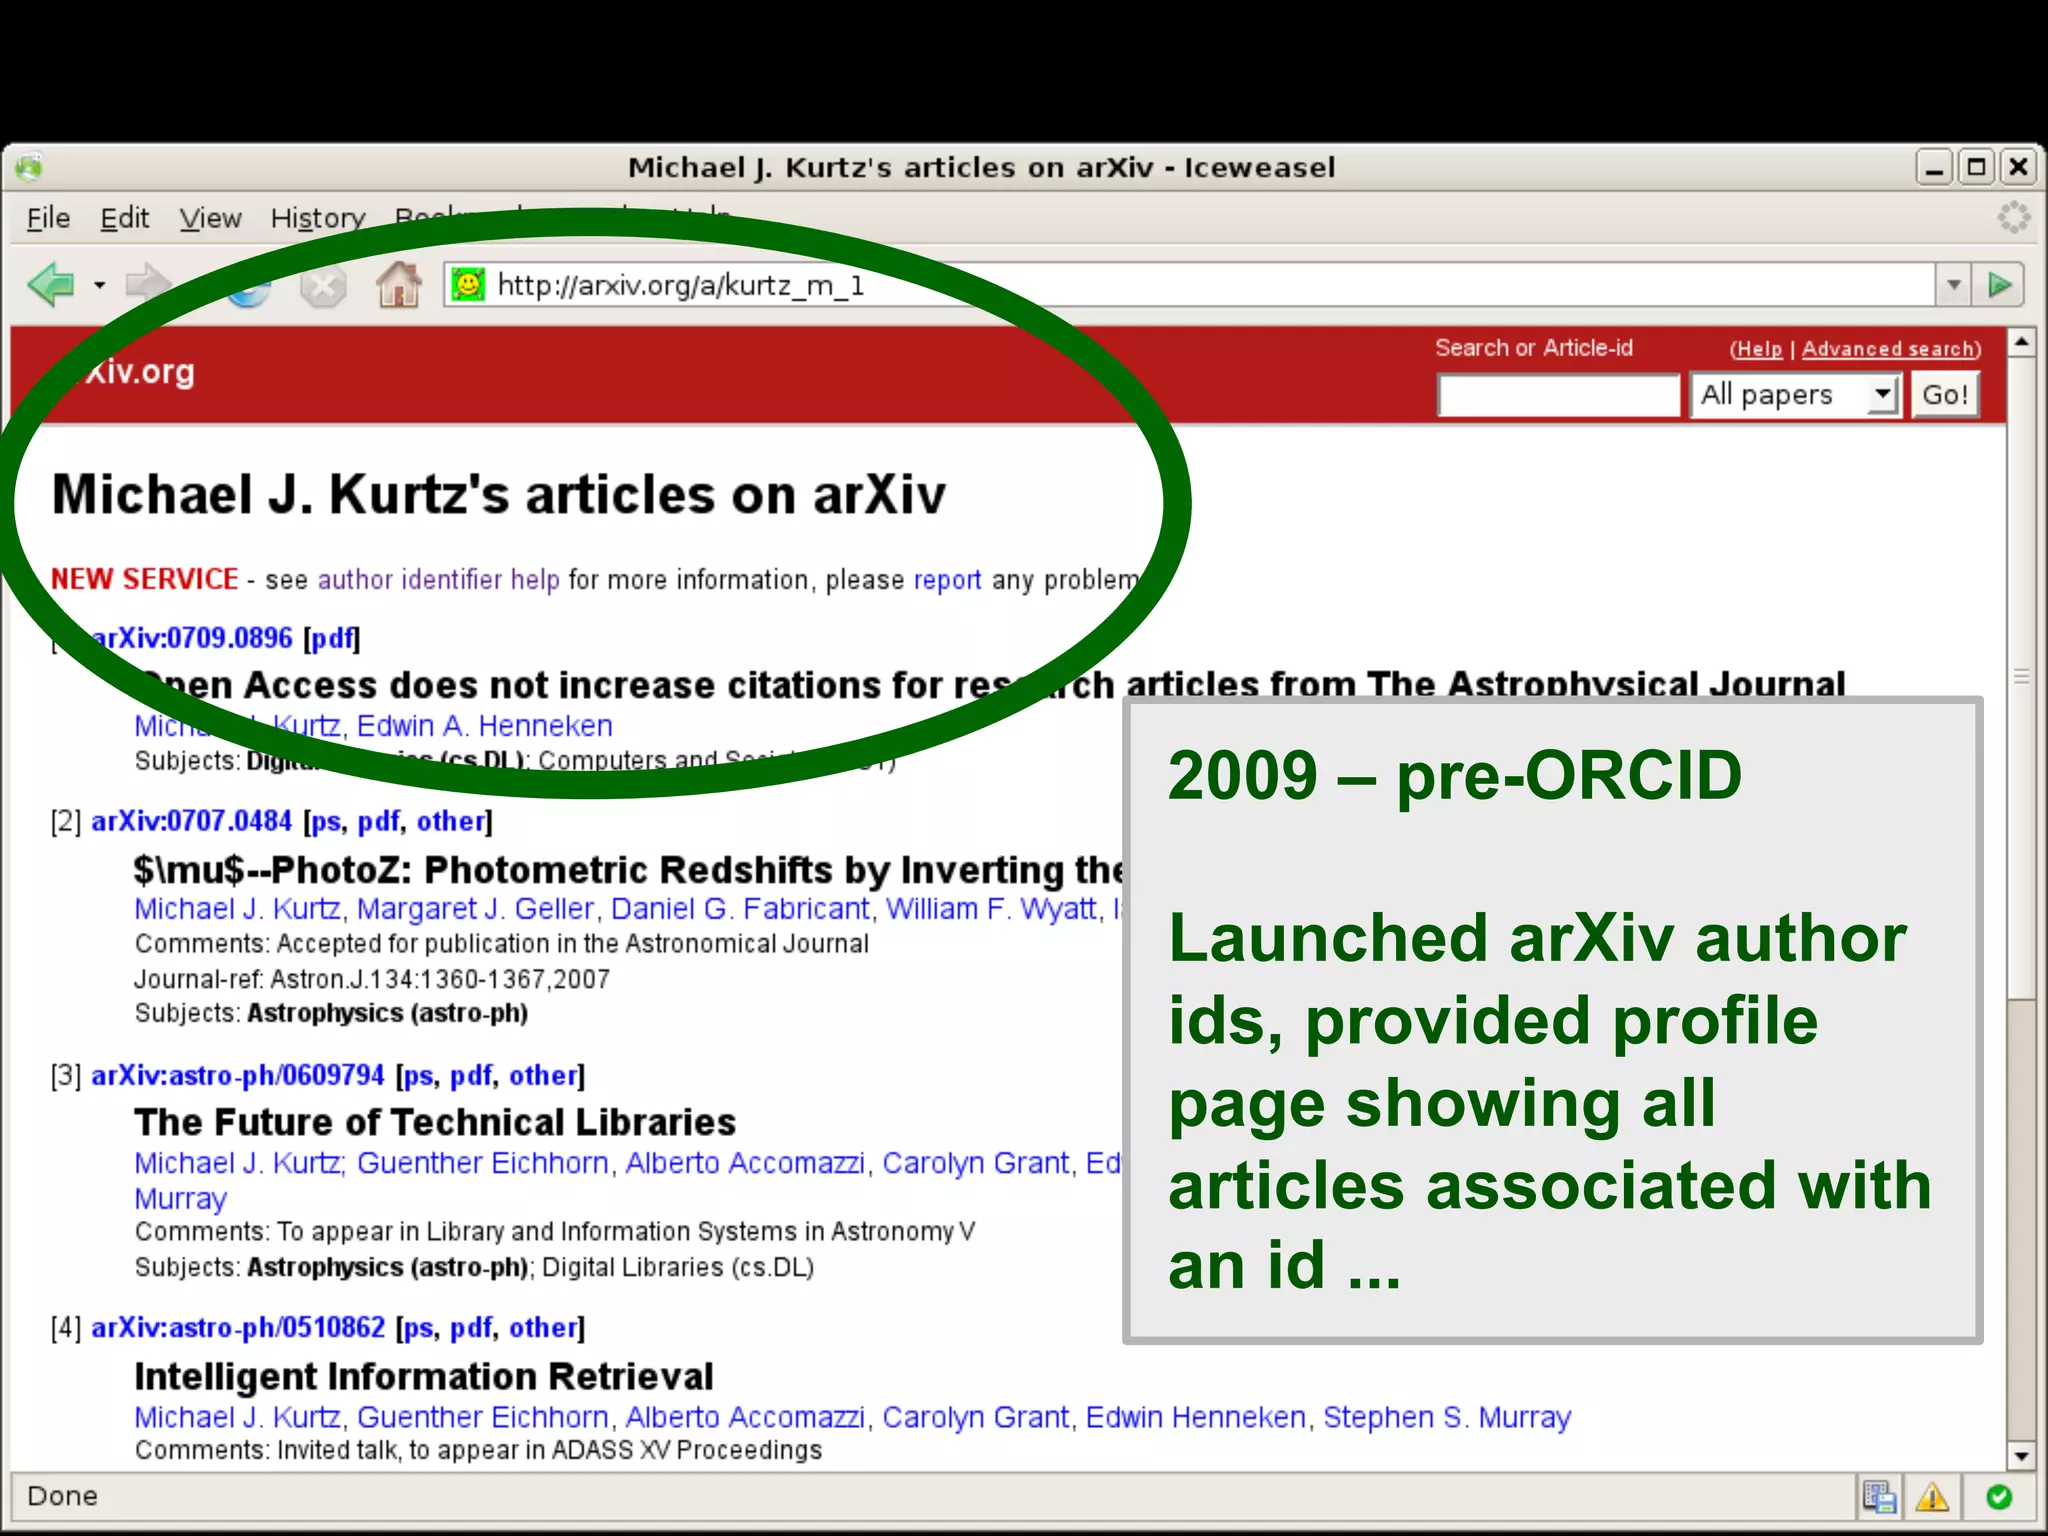Screen dimensions: 2048x1536
Task: Click the Search or Article-id input field
Action: pyautogui.click(x=1558, y=395)
